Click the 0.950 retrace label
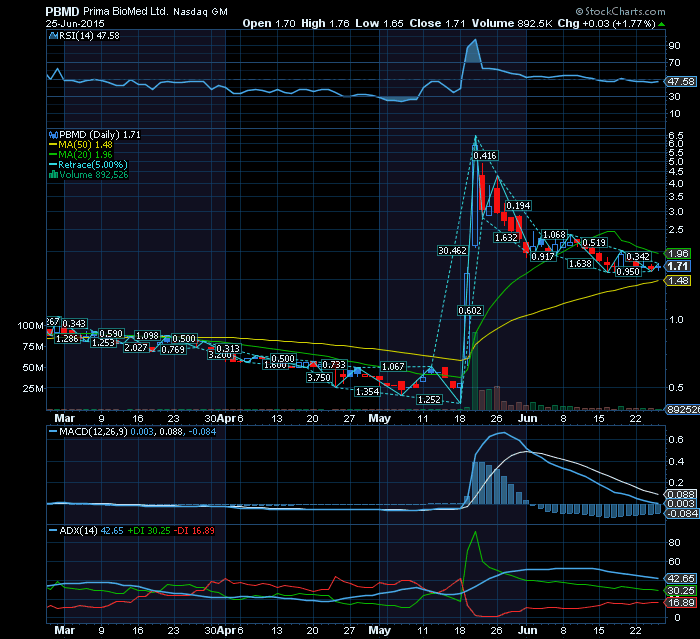 (x=628, y=271)
